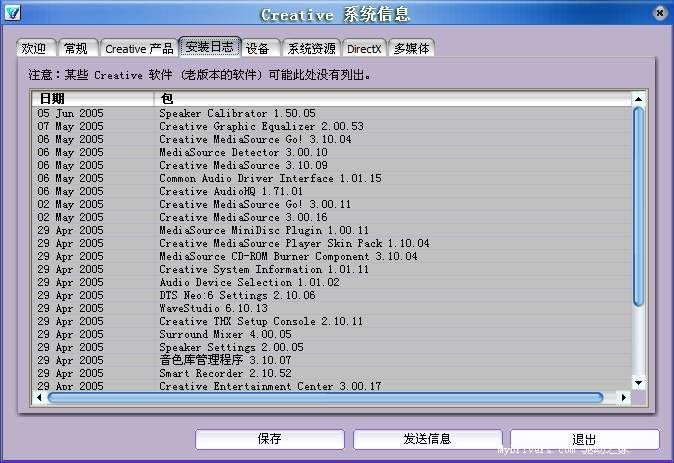Select Audio Device Selection 1.01.02 row
Viewport: 674px width, 463px height.
point(332,282)
